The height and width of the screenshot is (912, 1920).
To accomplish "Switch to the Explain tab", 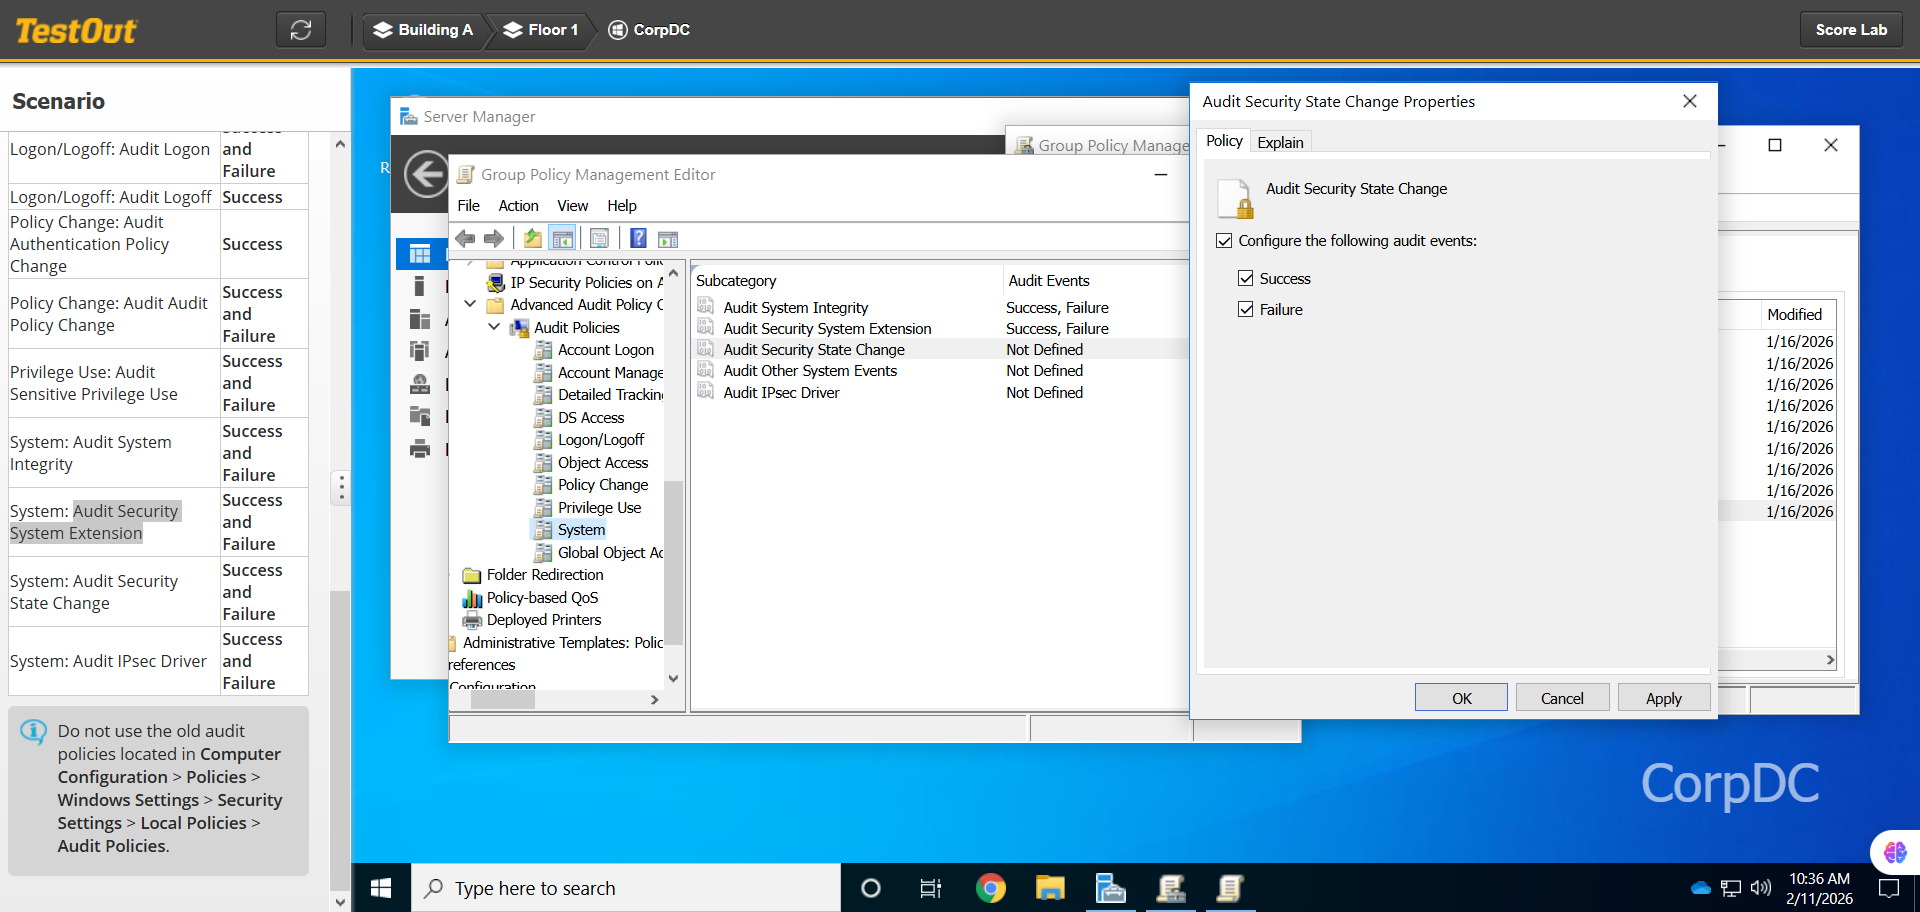I will coord(1280,142).
